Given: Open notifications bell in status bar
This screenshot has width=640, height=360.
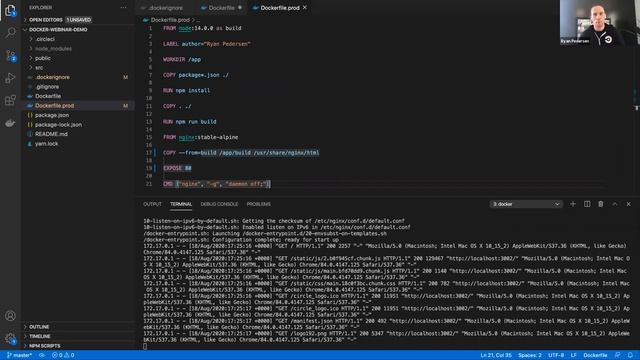Looking at the screenshot, I should [x=631, y=355].
